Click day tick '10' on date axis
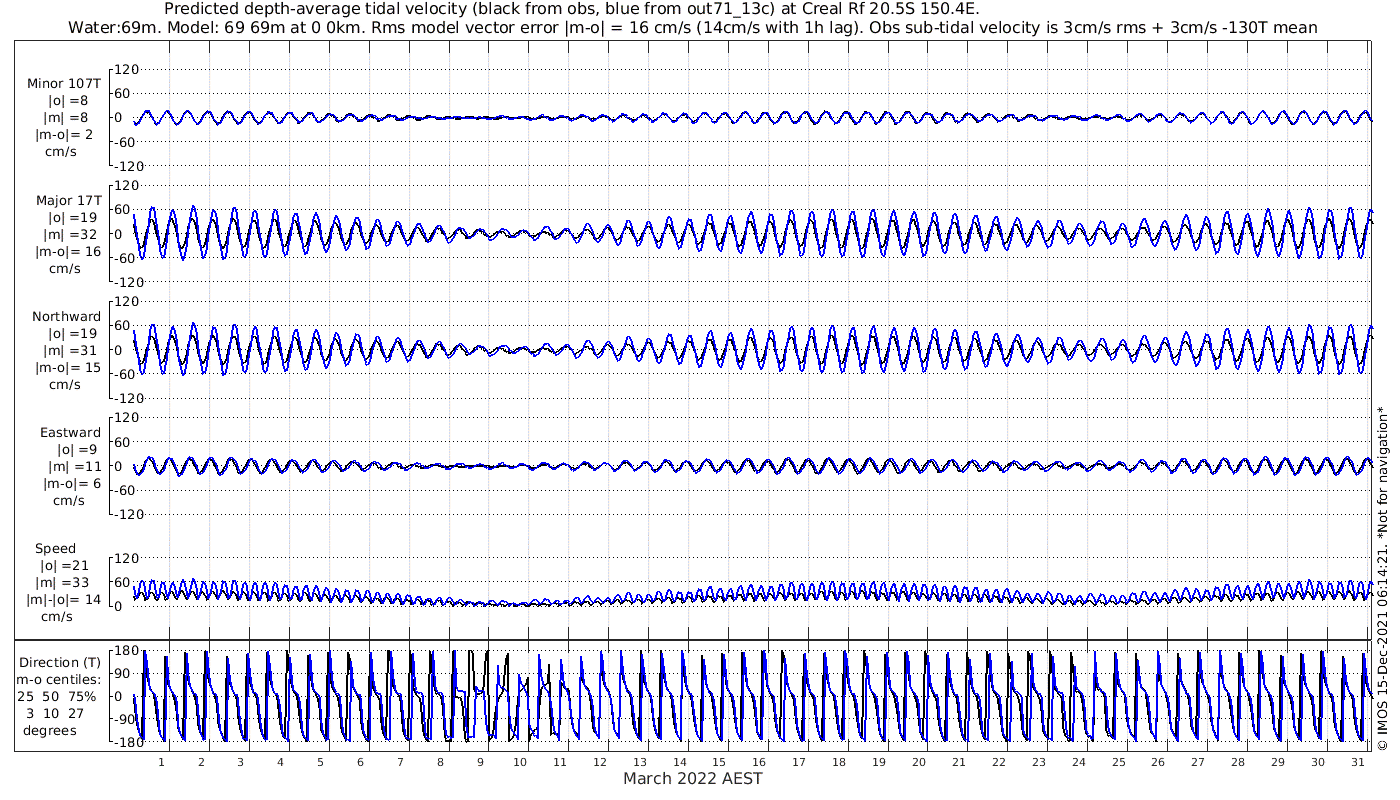The width and height of the screenshot is (1400, 800). (x=520, y=762)
